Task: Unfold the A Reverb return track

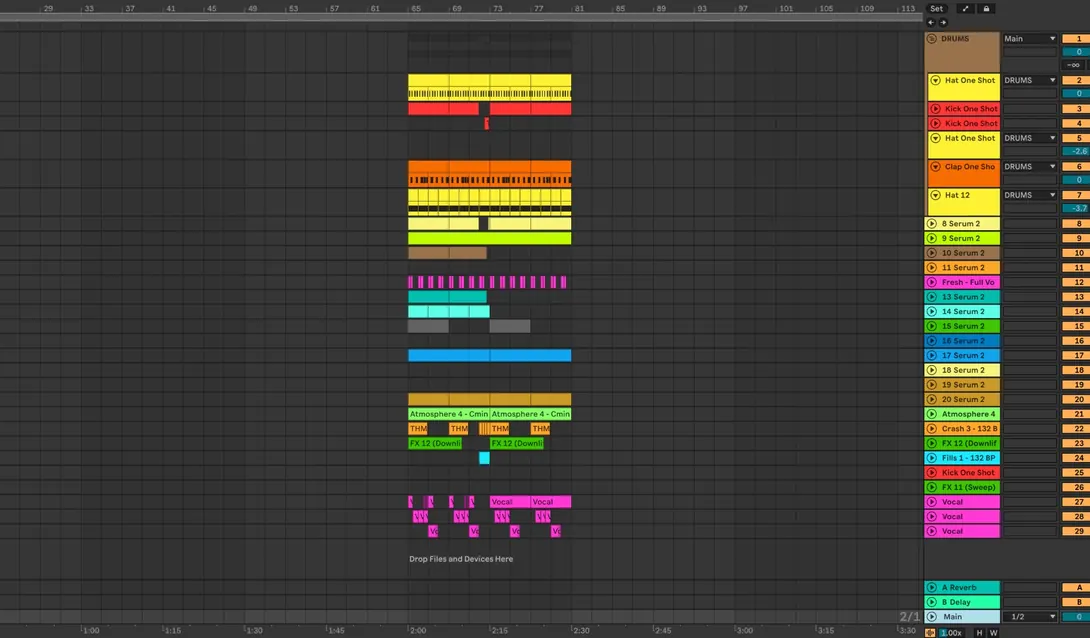Action: tap(932, 587)
